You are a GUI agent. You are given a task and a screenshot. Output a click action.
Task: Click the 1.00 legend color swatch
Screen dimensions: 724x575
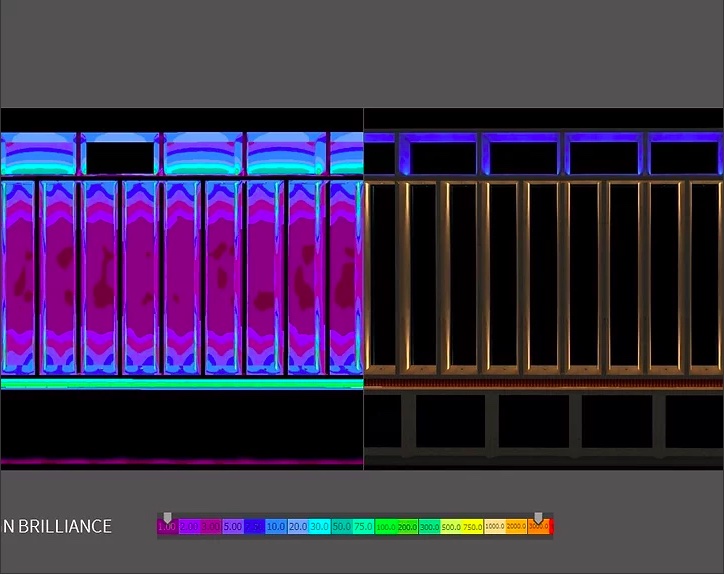click(x=167, y=527)
